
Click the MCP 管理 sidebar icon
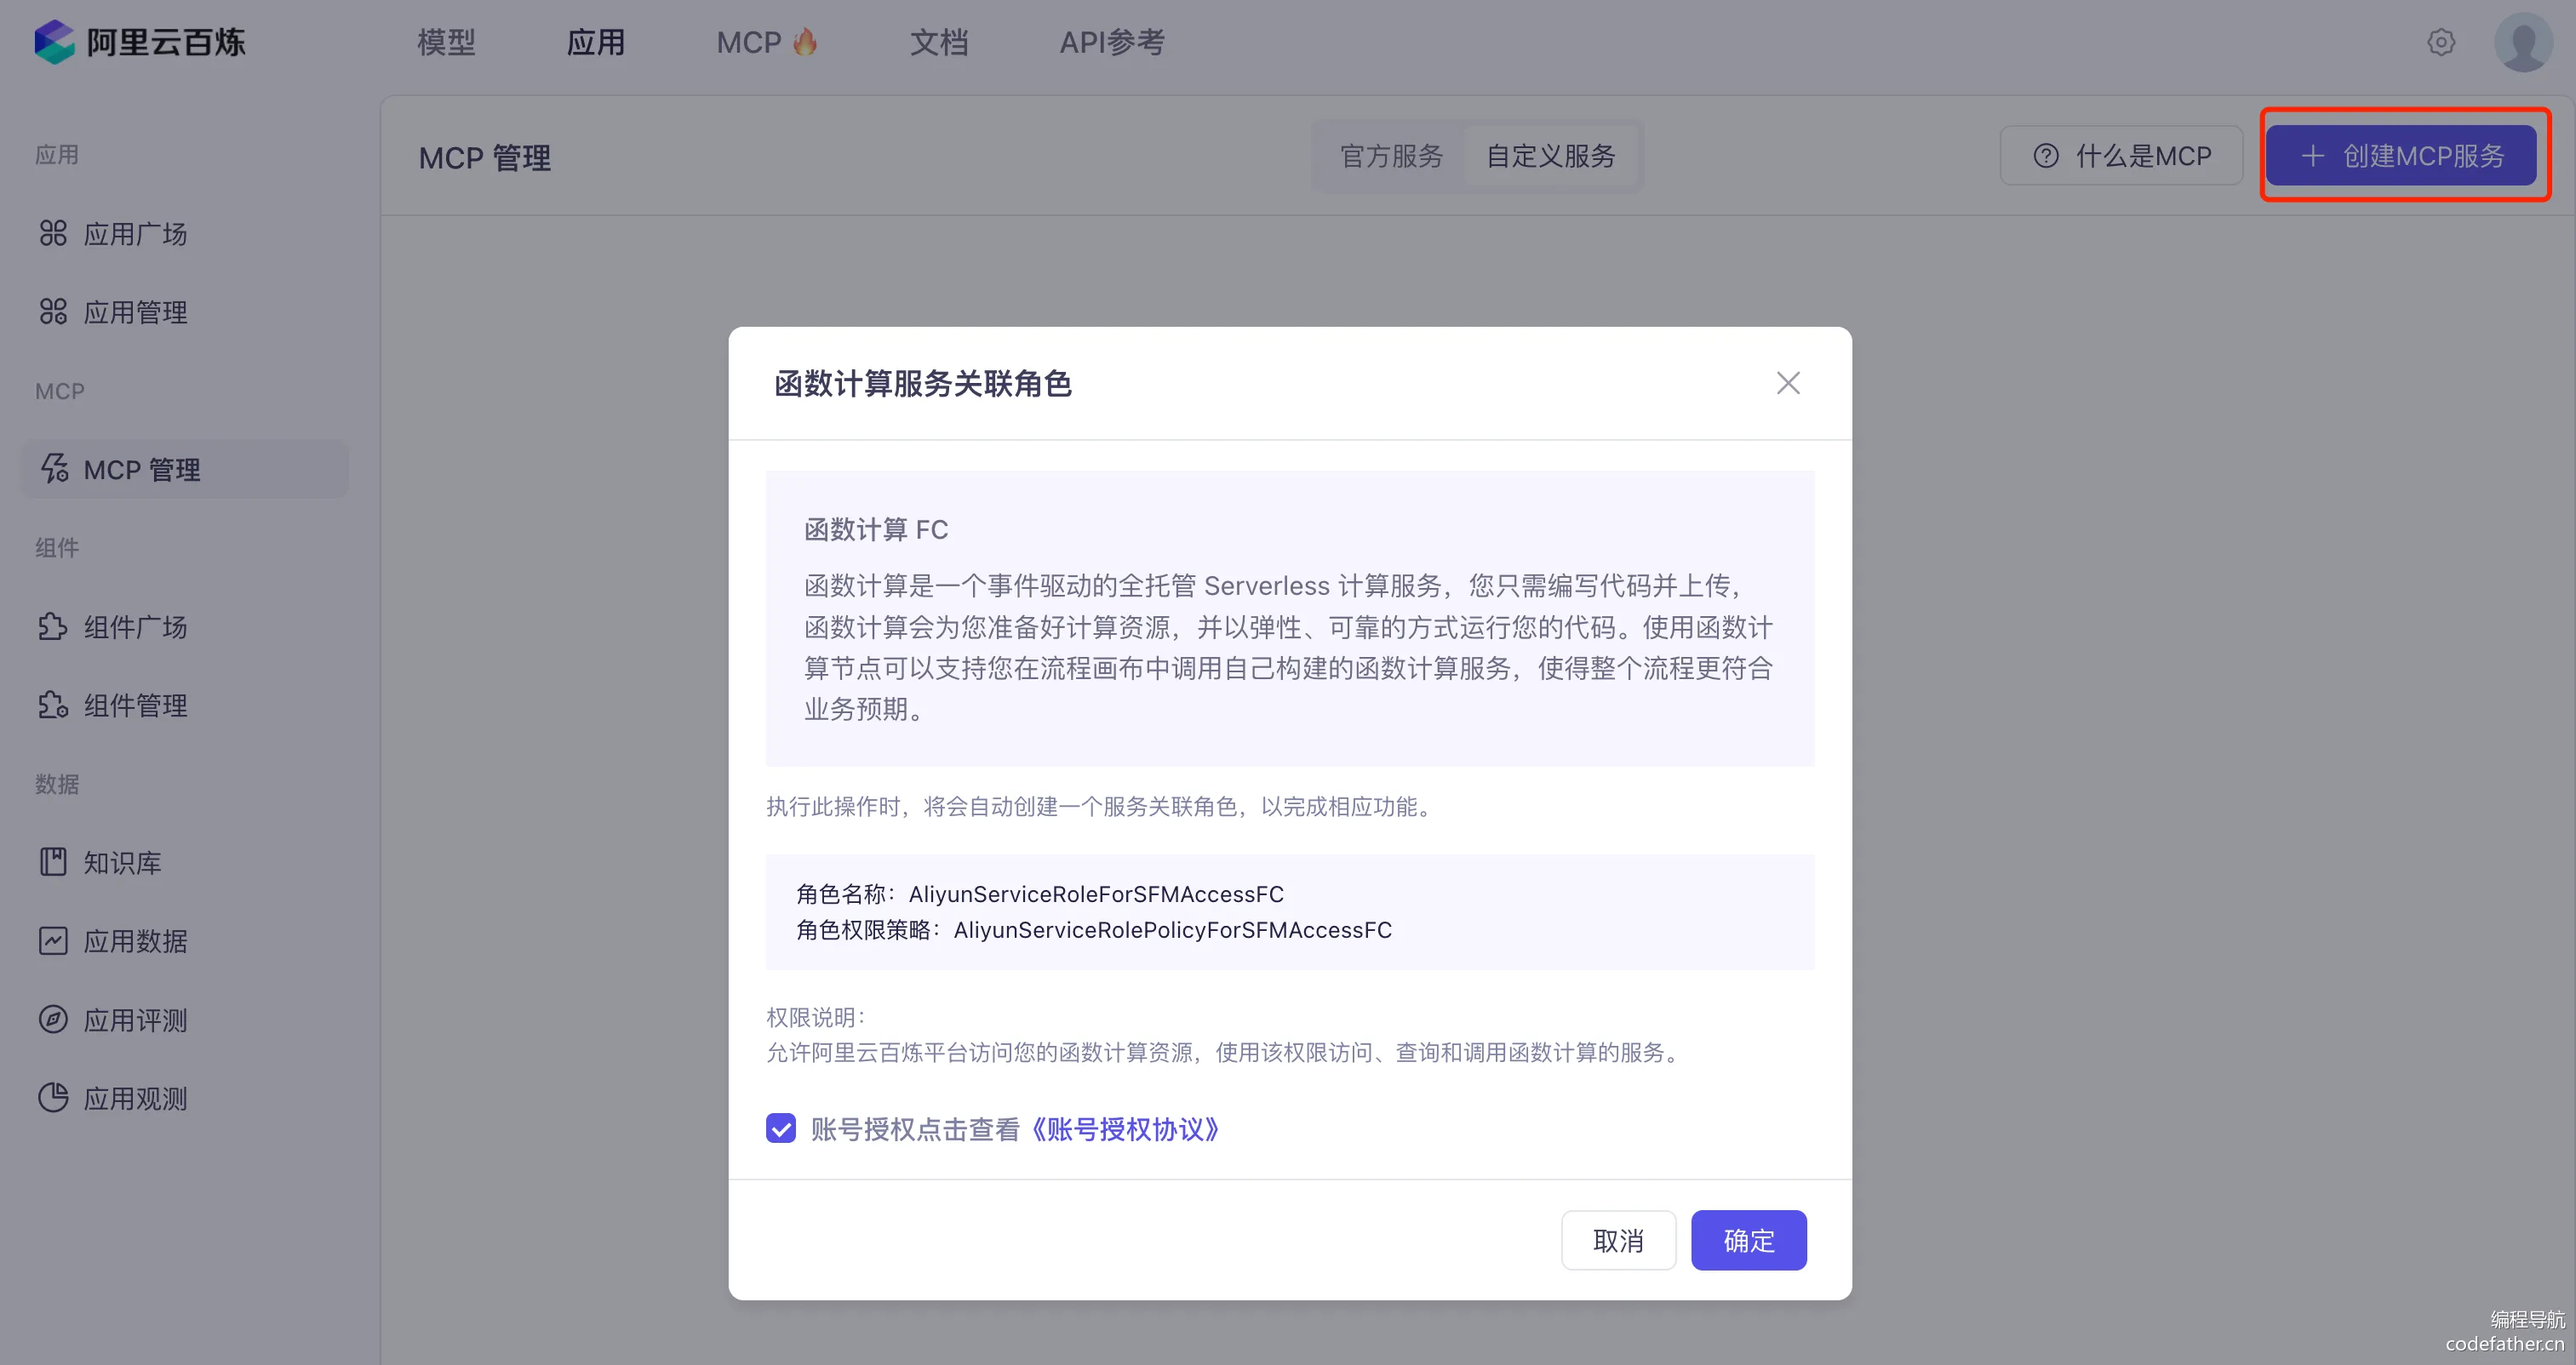(54, 469)
